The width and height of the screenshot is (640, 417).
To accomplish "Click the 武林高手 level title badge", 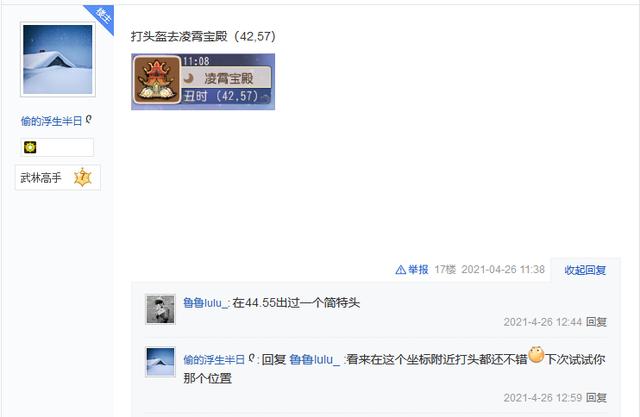I will click(58, 177).
